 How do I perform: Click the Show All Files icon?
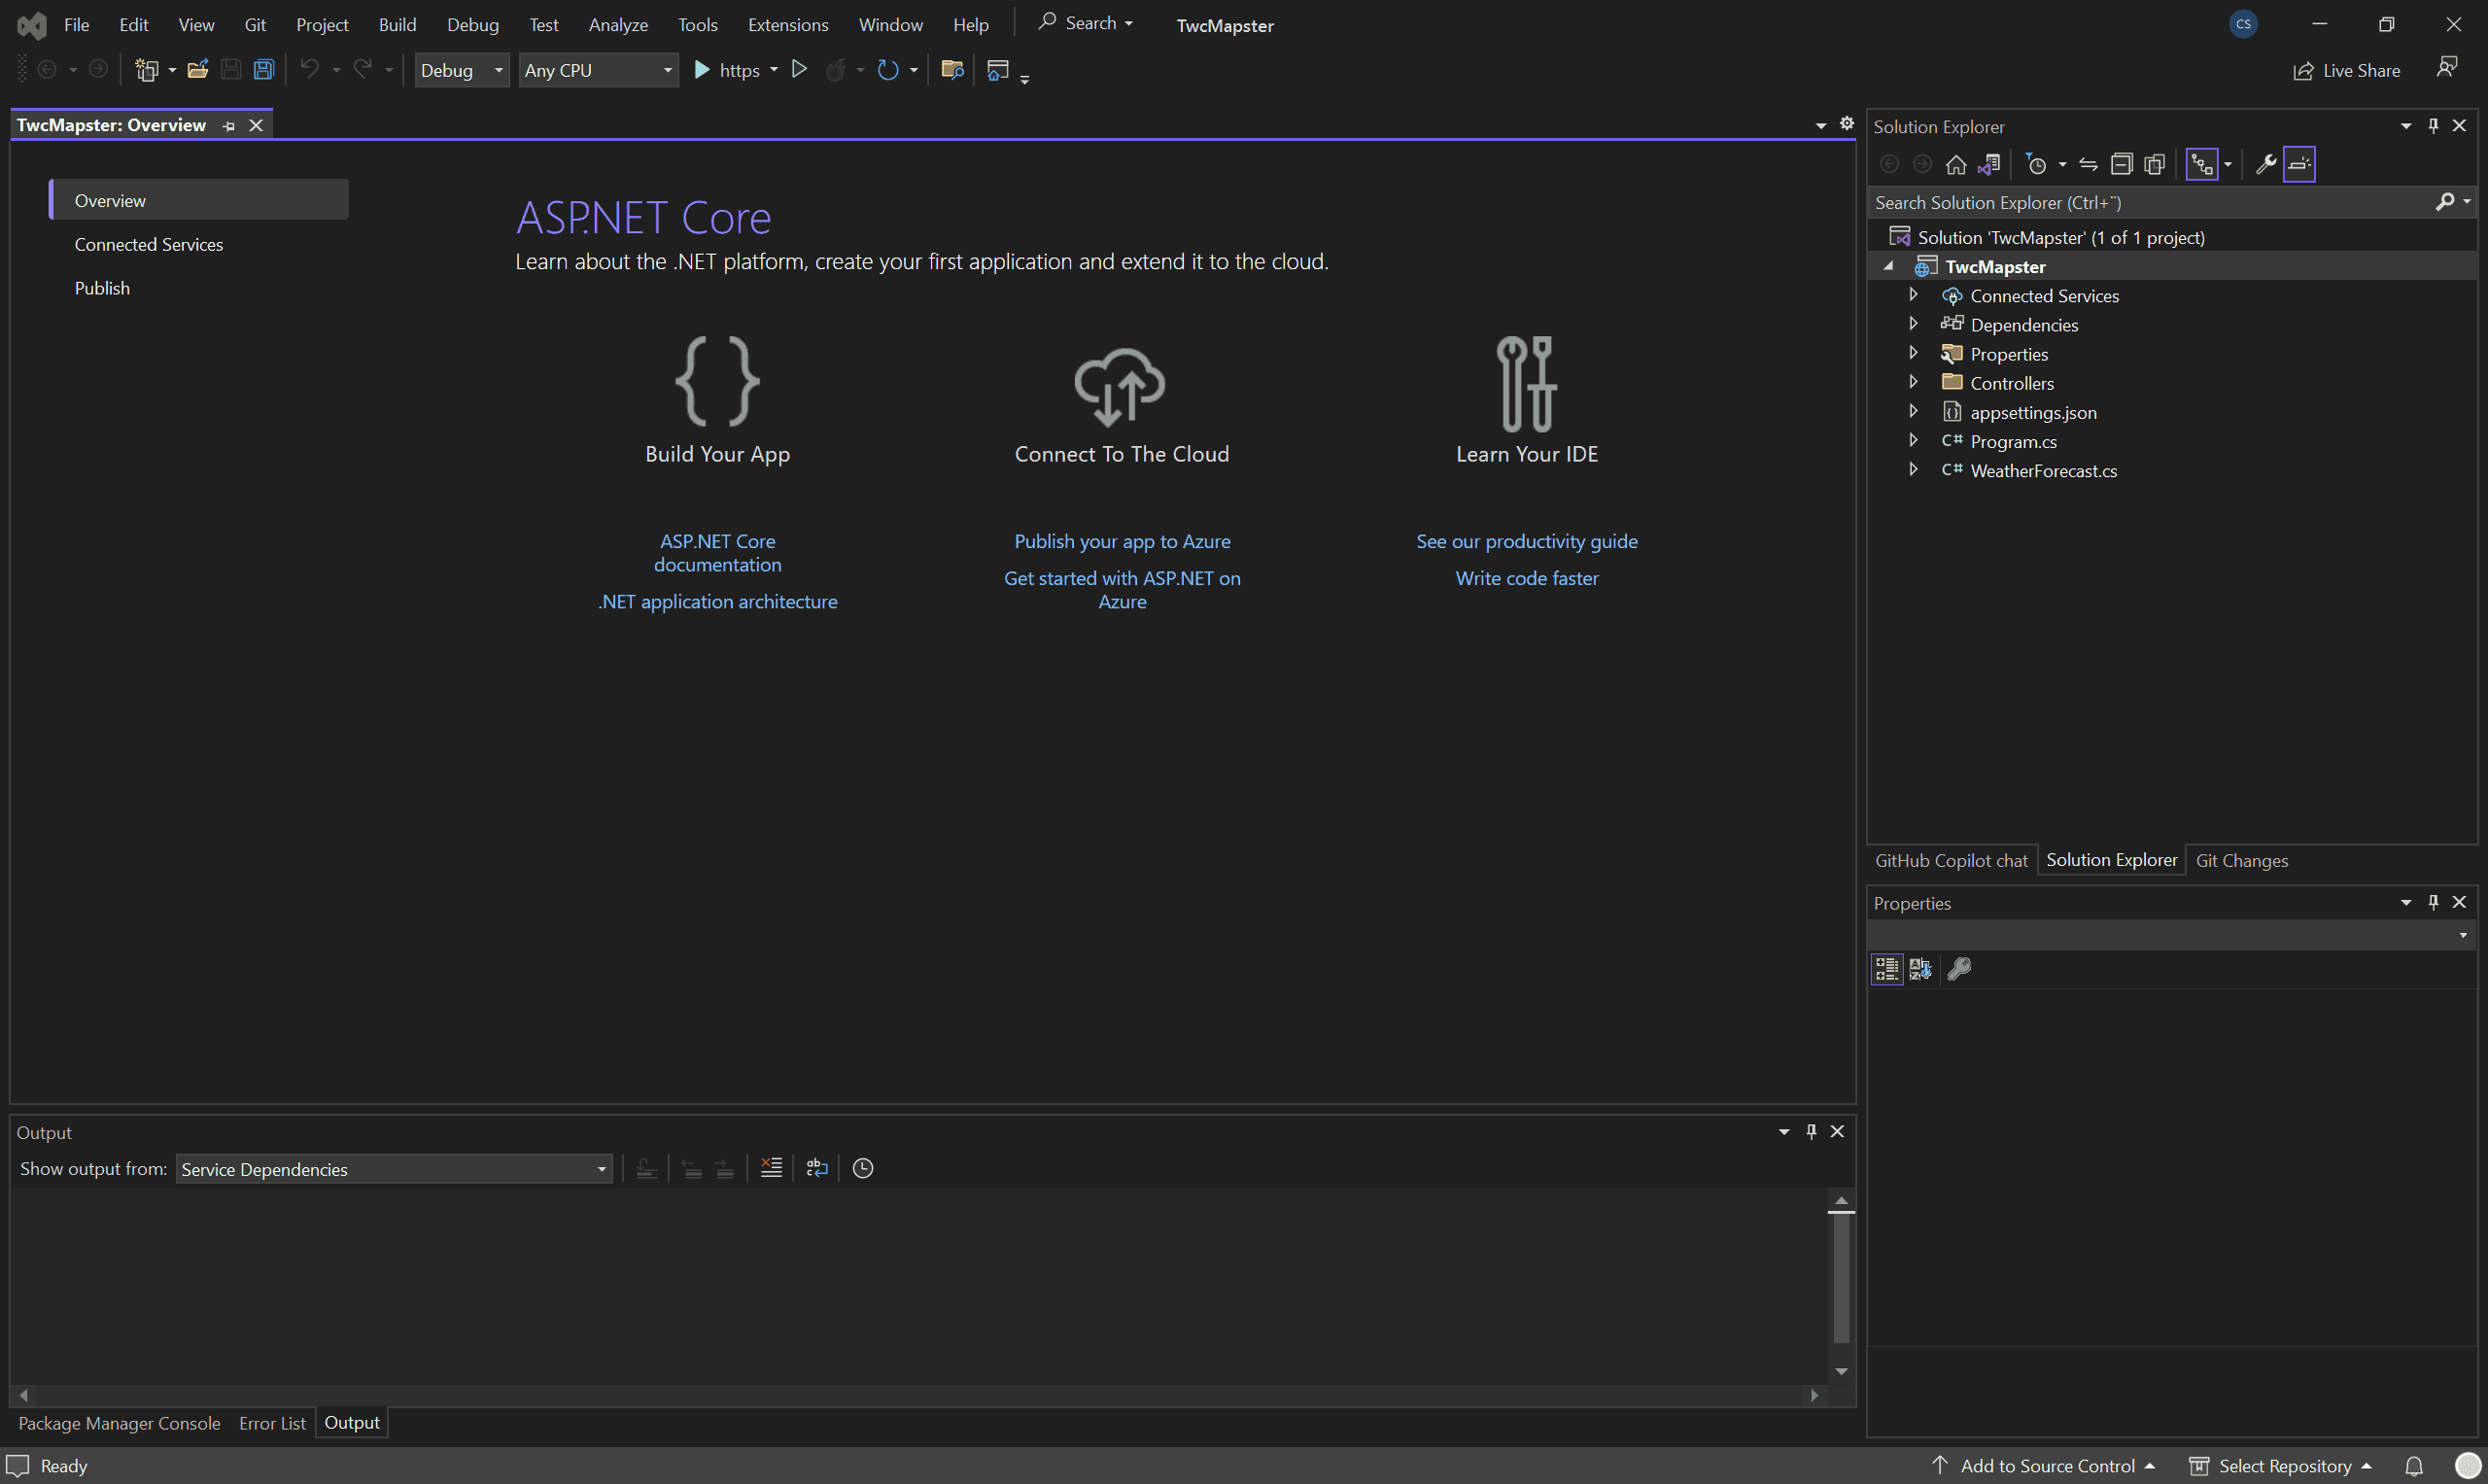pos(2154,164)
